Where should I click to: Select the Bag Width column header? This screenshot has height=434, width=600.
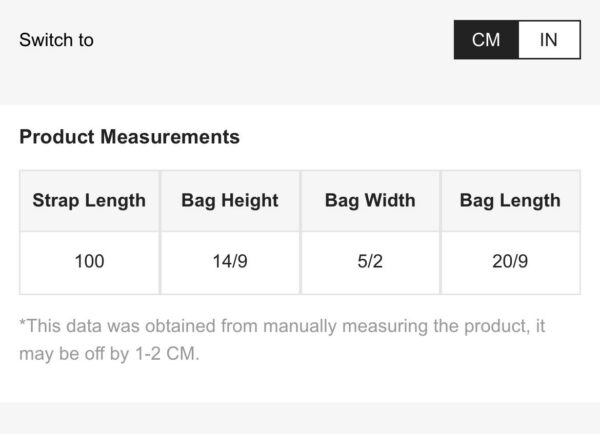[370, 200]
